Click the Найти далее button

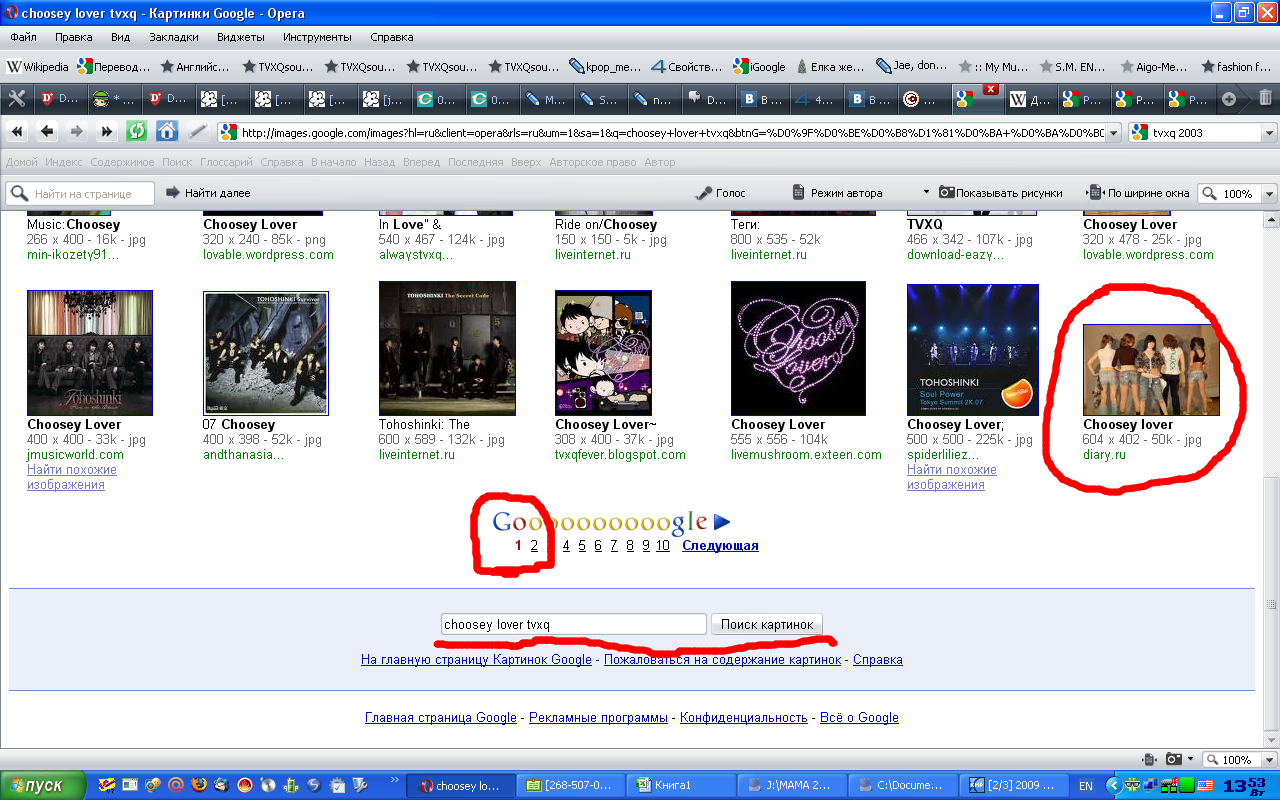click(208, 193)
